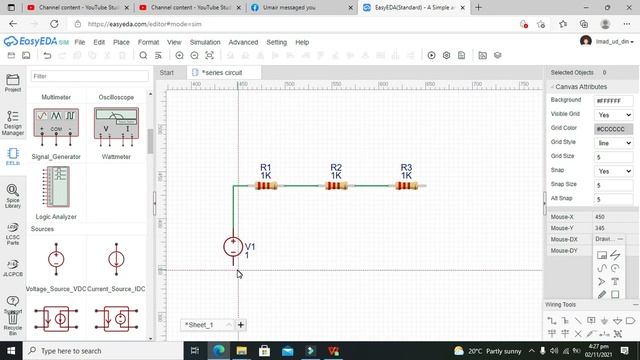
Task: Select the Arc tool in Drawing Tools
Action: pos(615,268)
